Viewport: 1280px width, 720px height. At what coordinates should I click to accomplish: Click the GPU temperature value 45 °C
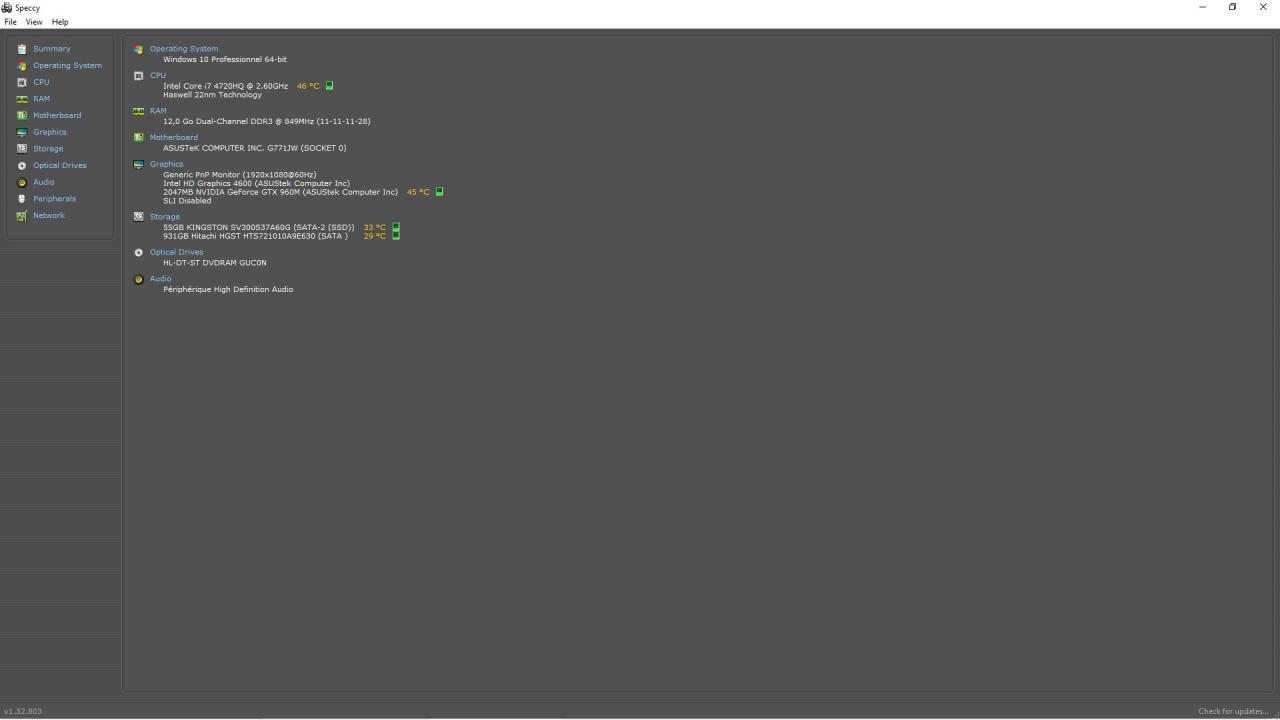coord(418,192)
